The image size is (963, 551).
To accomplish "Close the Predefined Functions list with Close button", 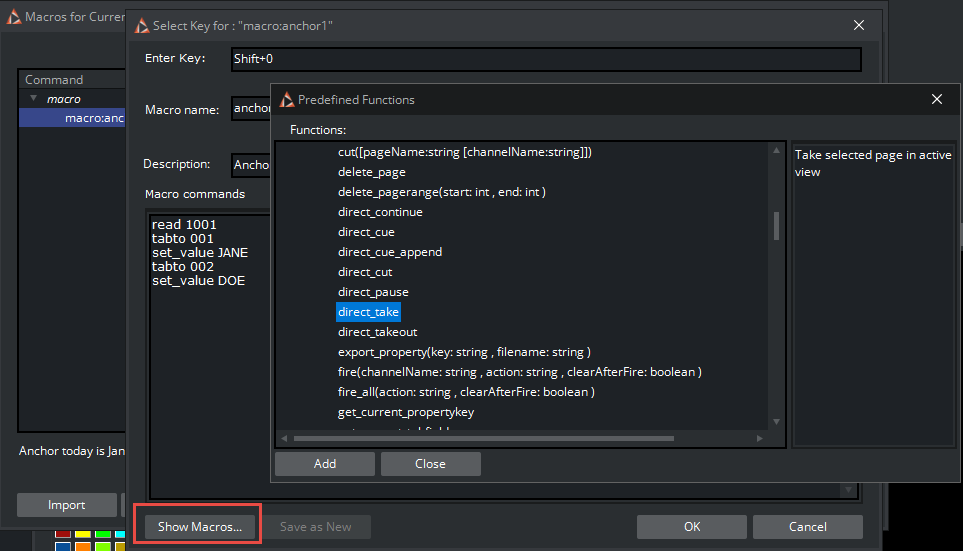I will click(x=430, y=464).
